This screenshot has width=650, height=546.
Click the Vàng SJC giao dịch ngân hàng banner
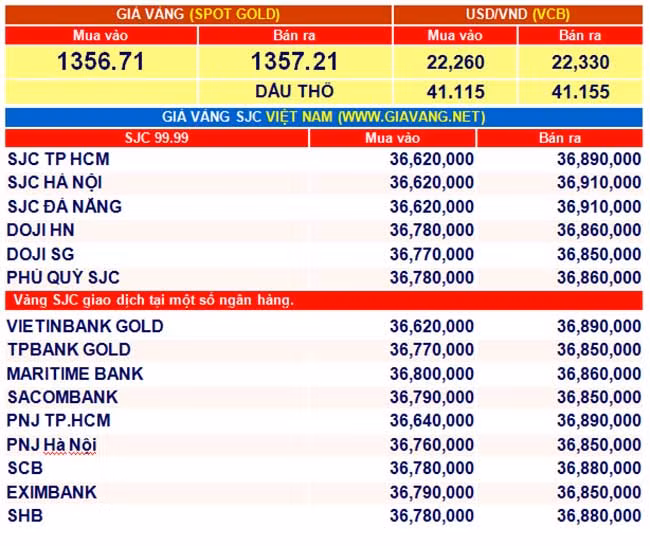click(324, 300)
